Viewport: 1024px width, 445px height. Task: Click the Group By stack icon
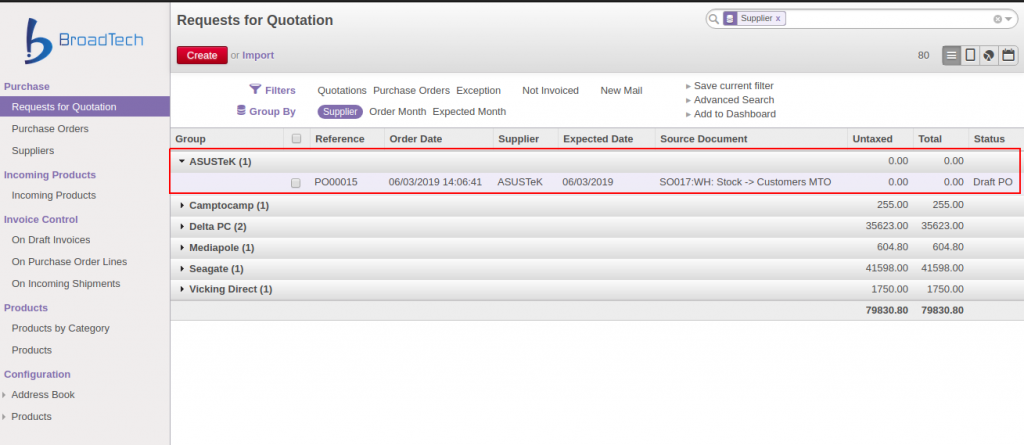click(x=242, y=111)
